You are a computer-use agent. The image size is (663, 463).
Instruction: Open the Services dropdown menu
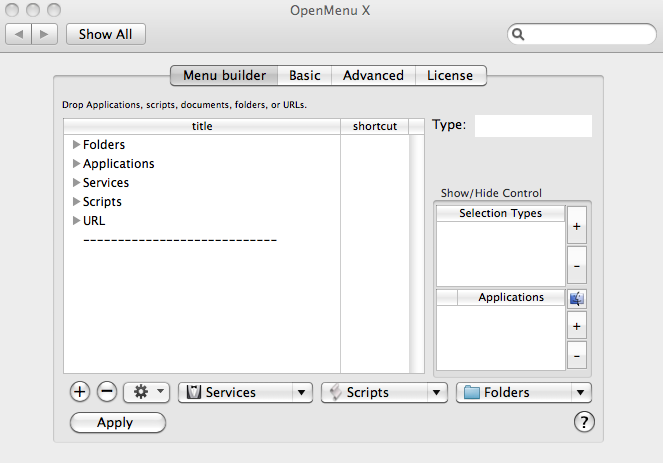point(245,392)
